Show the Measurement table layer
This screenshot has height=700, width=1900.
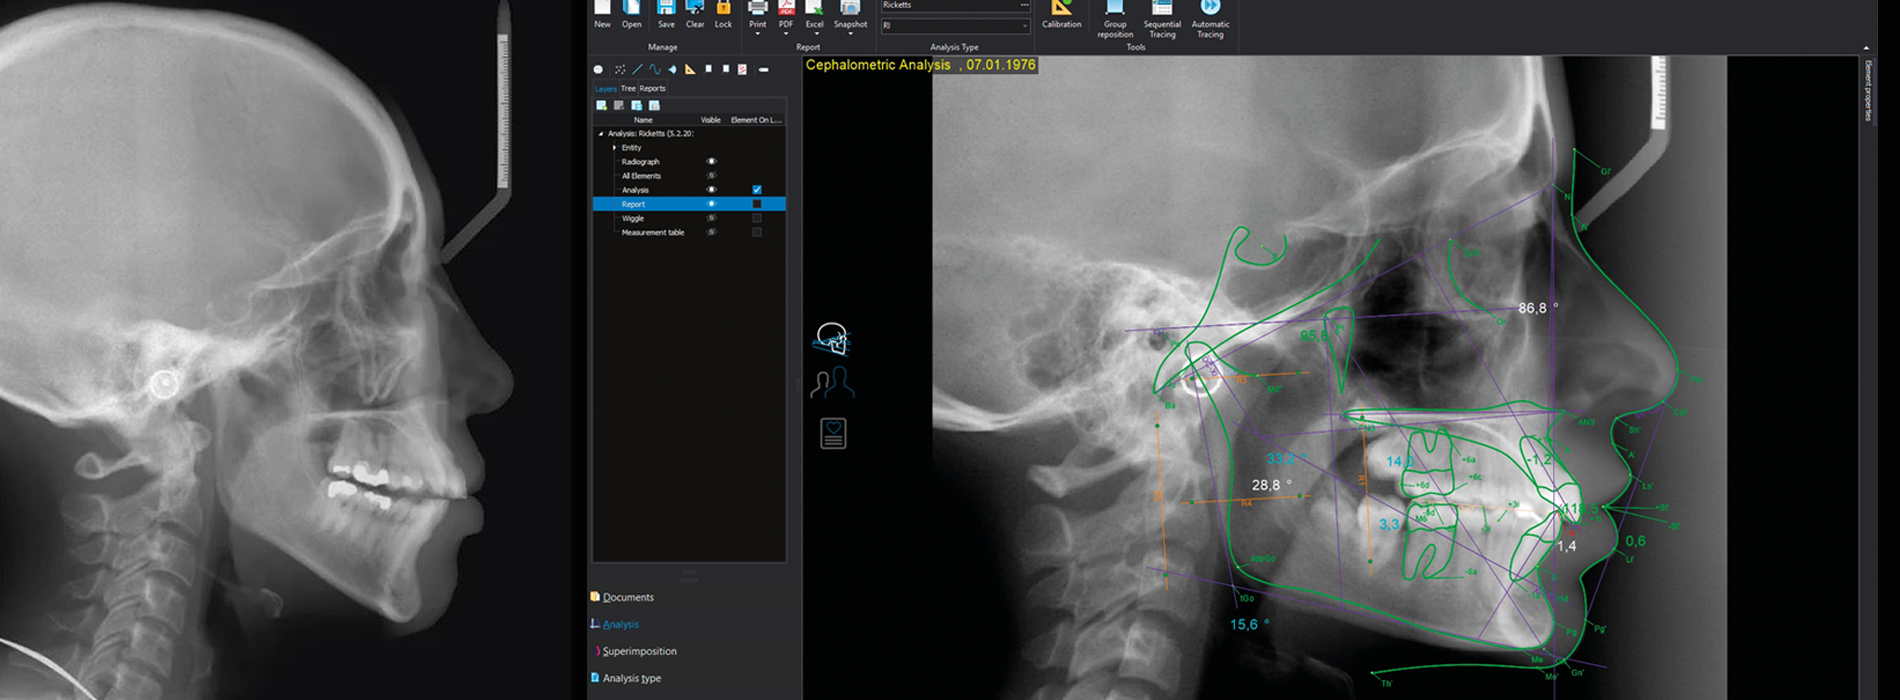coord(711,232)
